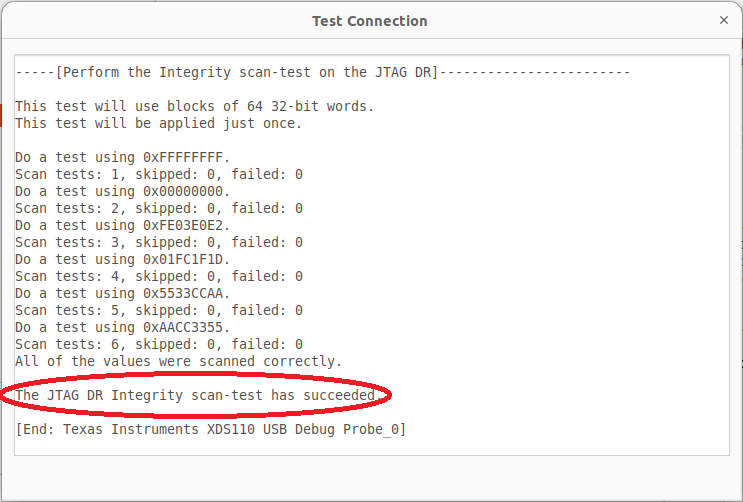The width and height of the screenshot is (743, 502).
Task: Select the 'Scan tests: 5' result line
Action: tap(158, 310)
